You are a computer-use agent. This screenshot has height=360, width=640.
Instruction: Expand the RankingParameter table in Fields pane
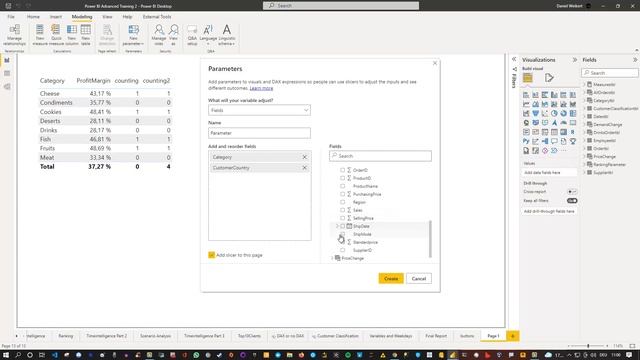pos(584,164)
